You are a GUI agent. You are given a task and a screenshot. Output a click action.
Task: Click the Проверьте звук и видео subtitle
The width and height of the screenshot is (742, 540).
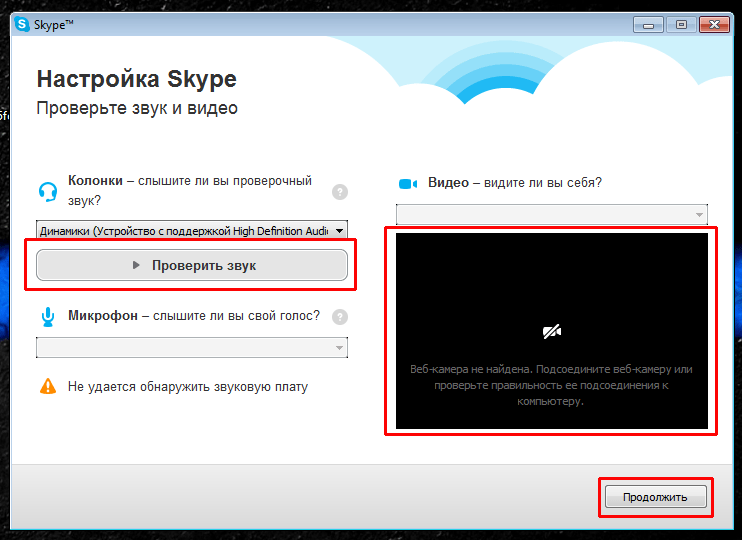(x=137, y=108)
